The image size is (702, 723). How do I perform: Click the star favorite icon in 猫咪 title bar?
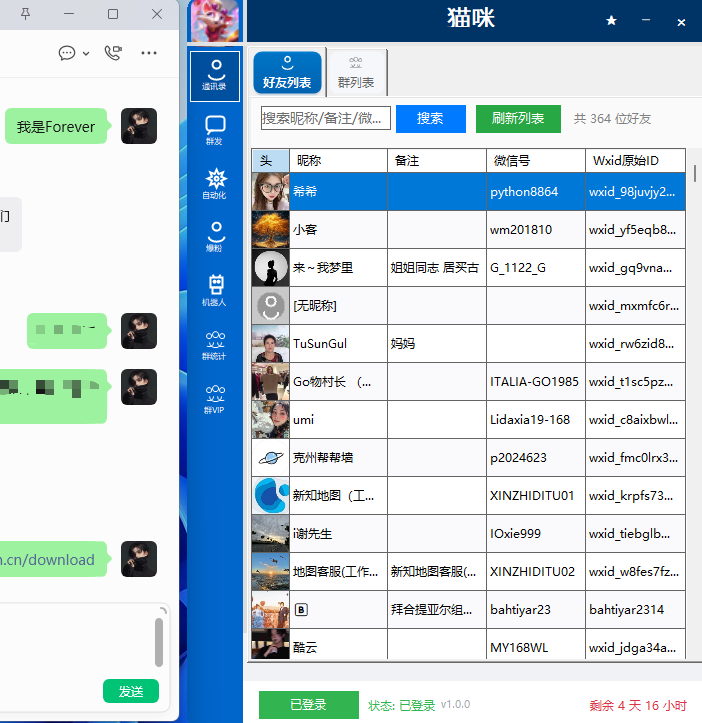pos(611,20)
